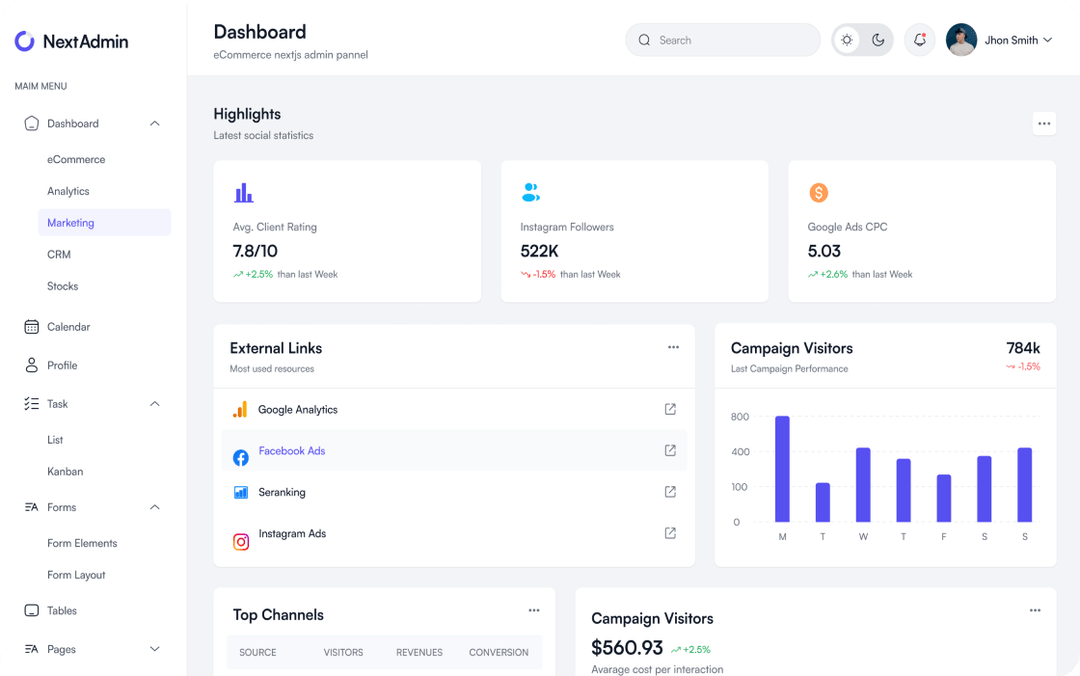This screenshot has height=676, width=1080.
Task: Click the Google Ads CPC dollar icon
Action: pos(819,192)
